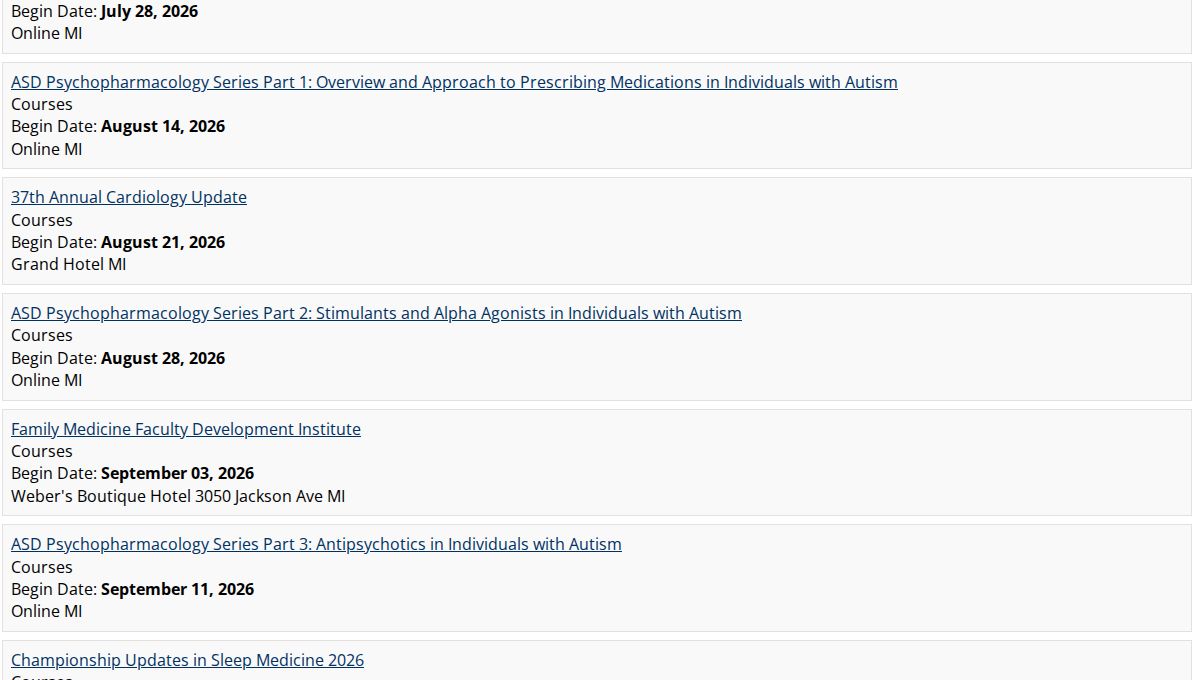The width and height of the screenshot is (1200, 680).
Task: Click Courses label under Family Medicine Faculty
Action: click(x=42, y=451)
